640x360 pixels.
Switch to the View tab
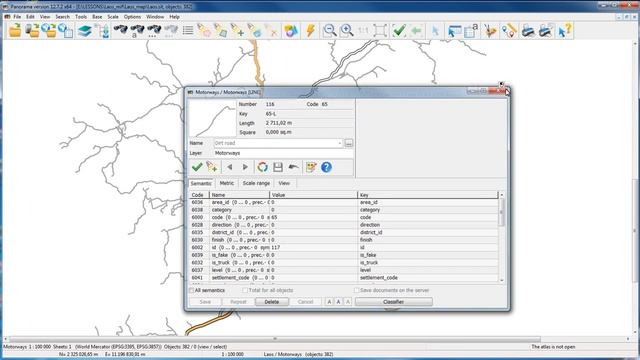(x=284, y=183)
